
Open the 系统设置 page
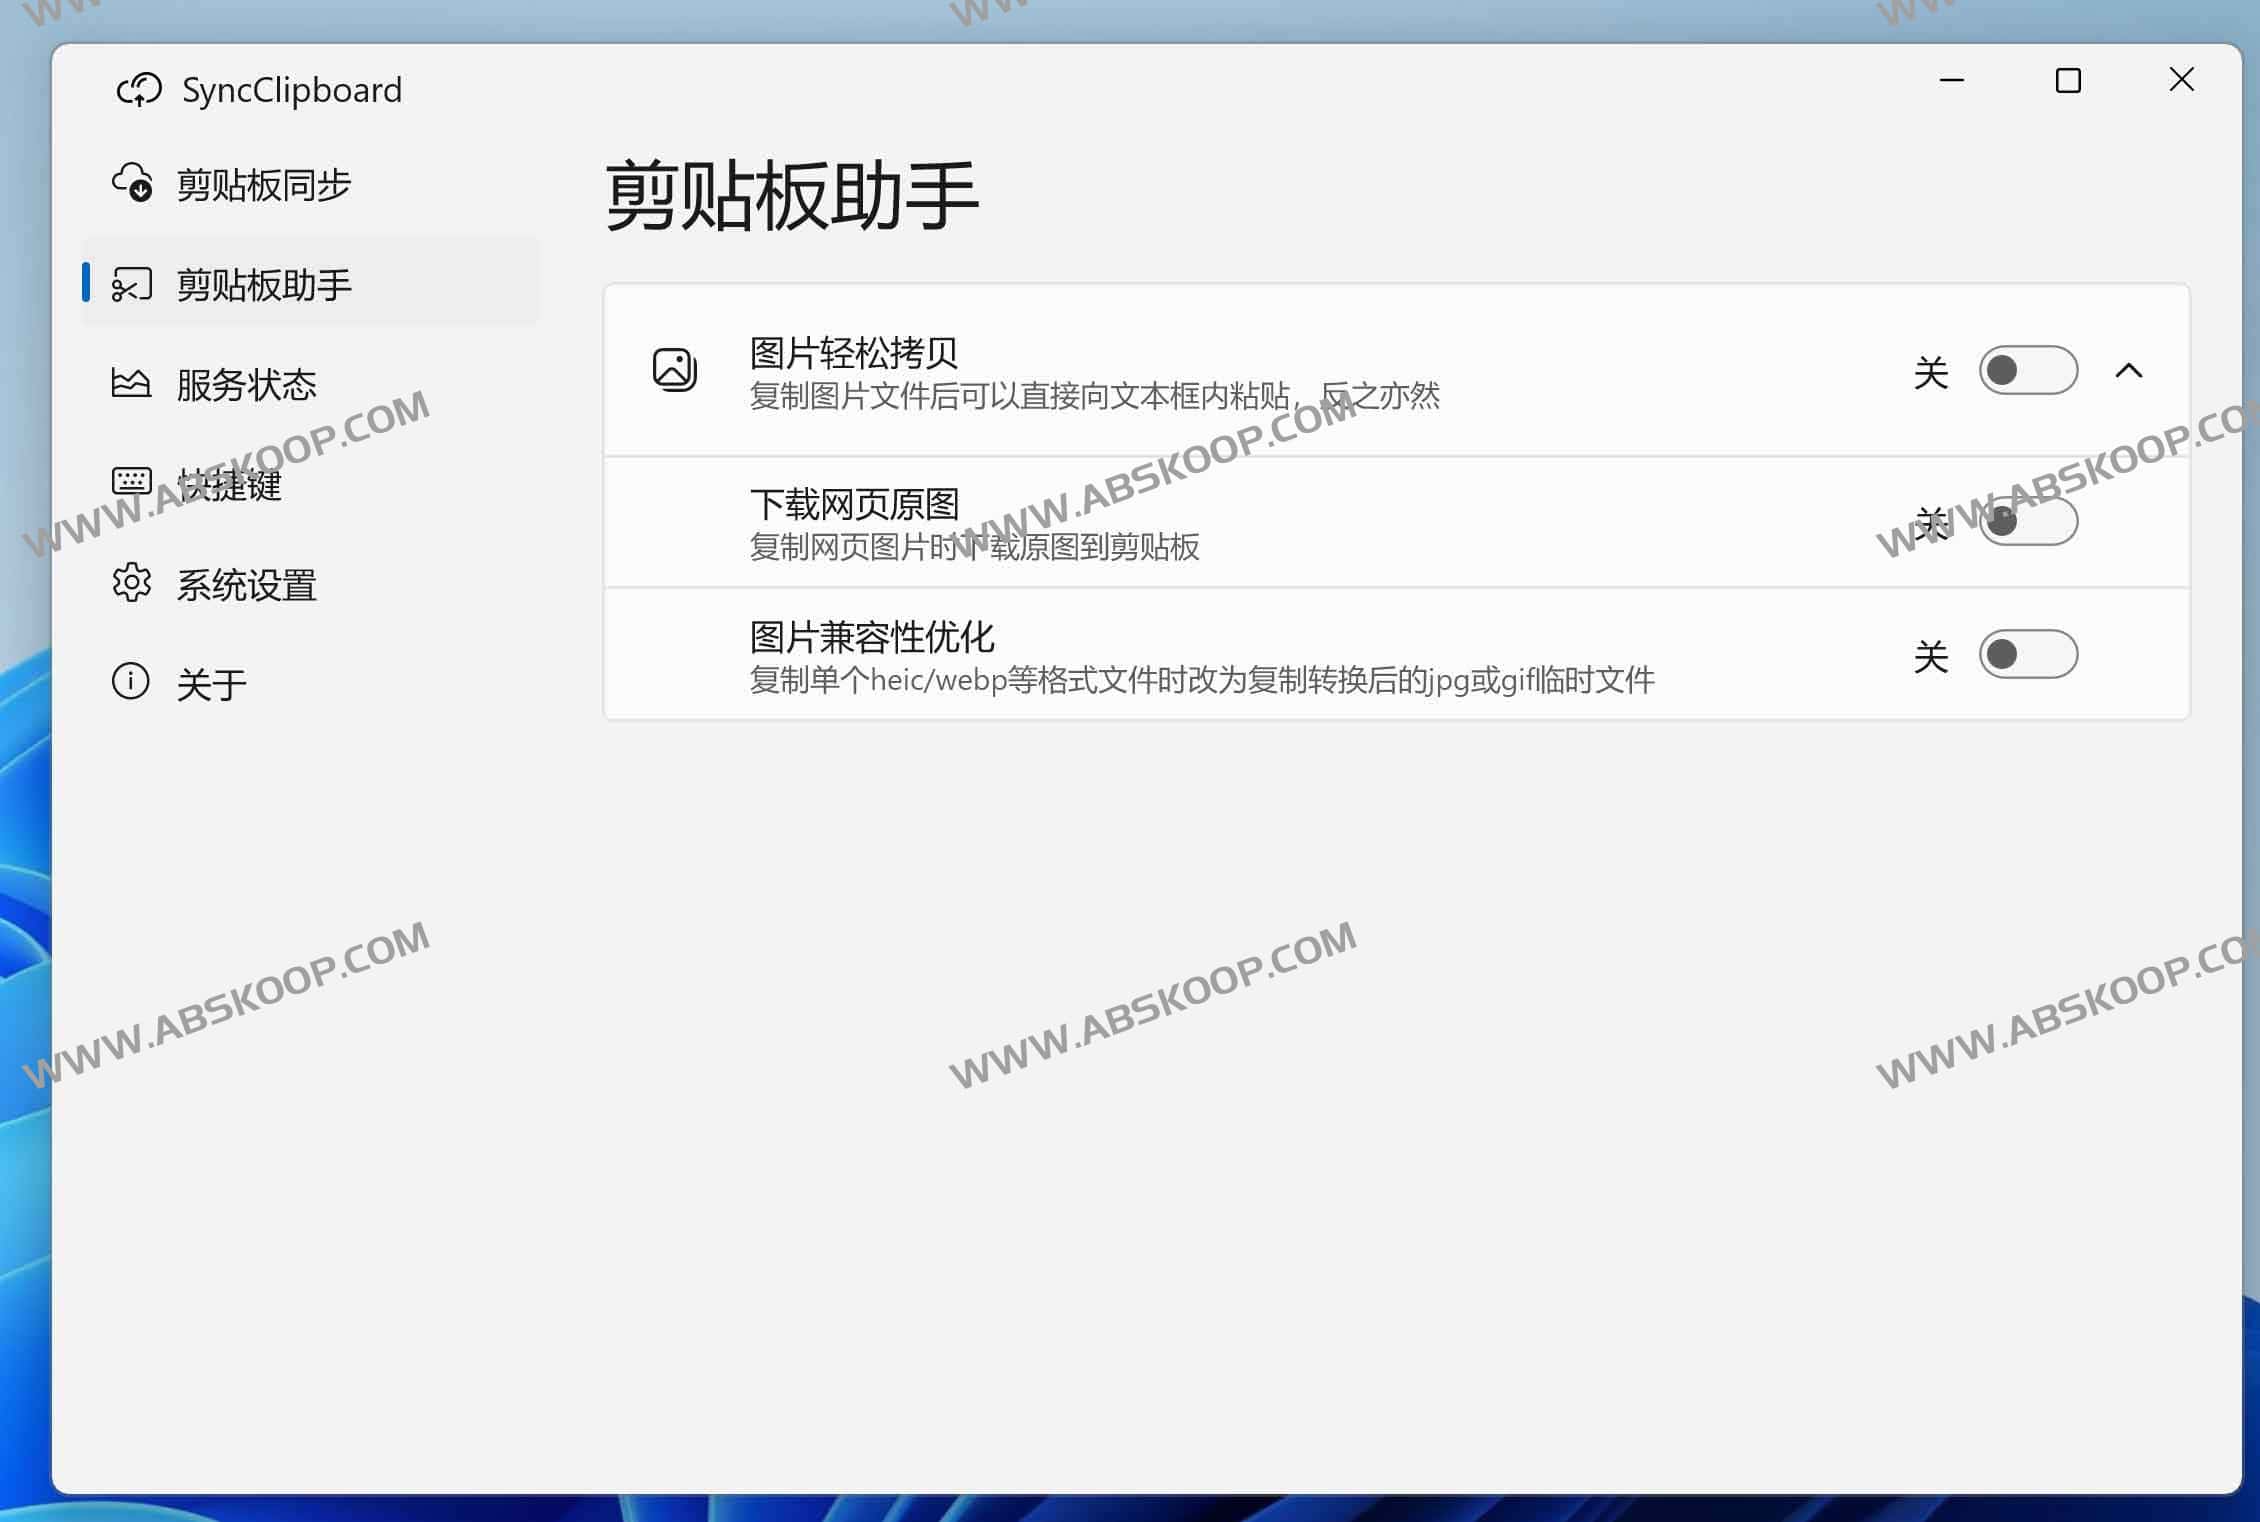point(246,585)
